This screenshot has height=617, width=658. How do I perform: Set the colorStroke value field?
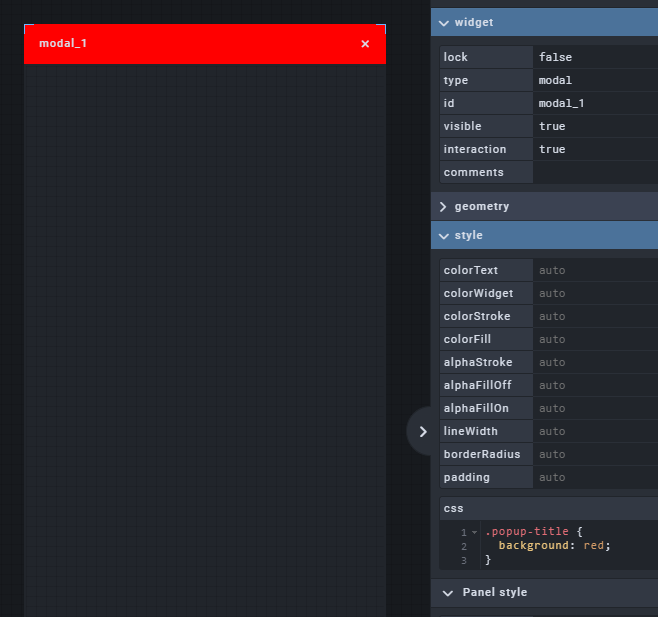[x=595, y=316]
